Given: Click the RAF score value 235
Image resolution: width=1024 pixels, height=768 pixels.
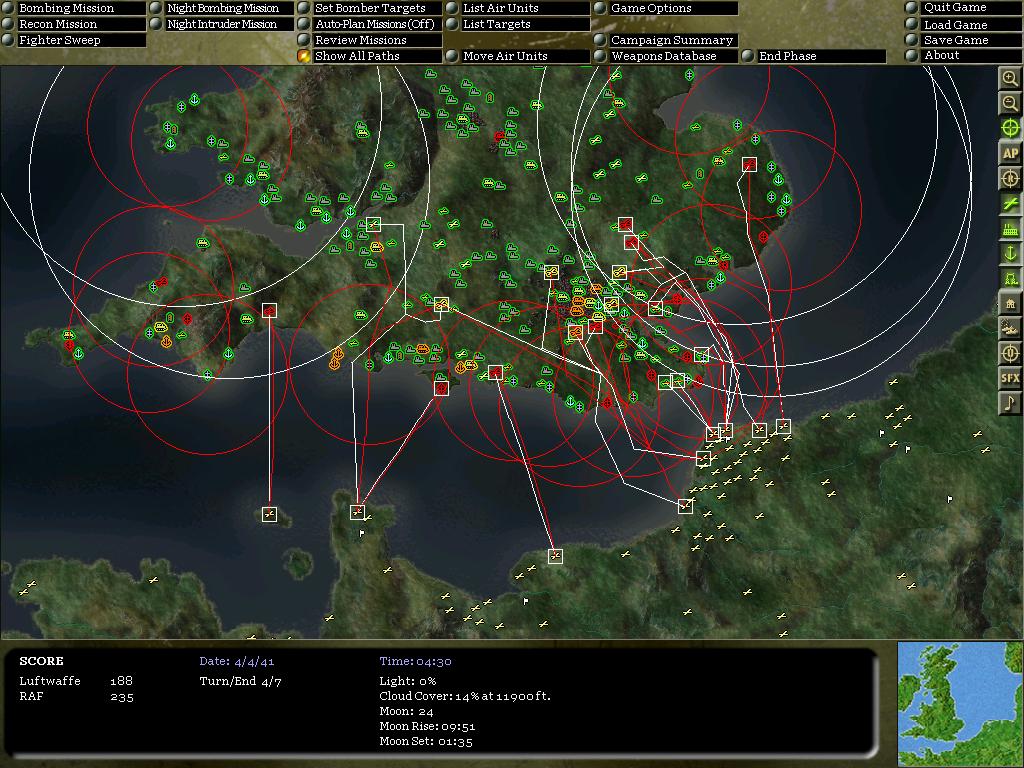Looking at the screenshot, I should coord(121,697).
